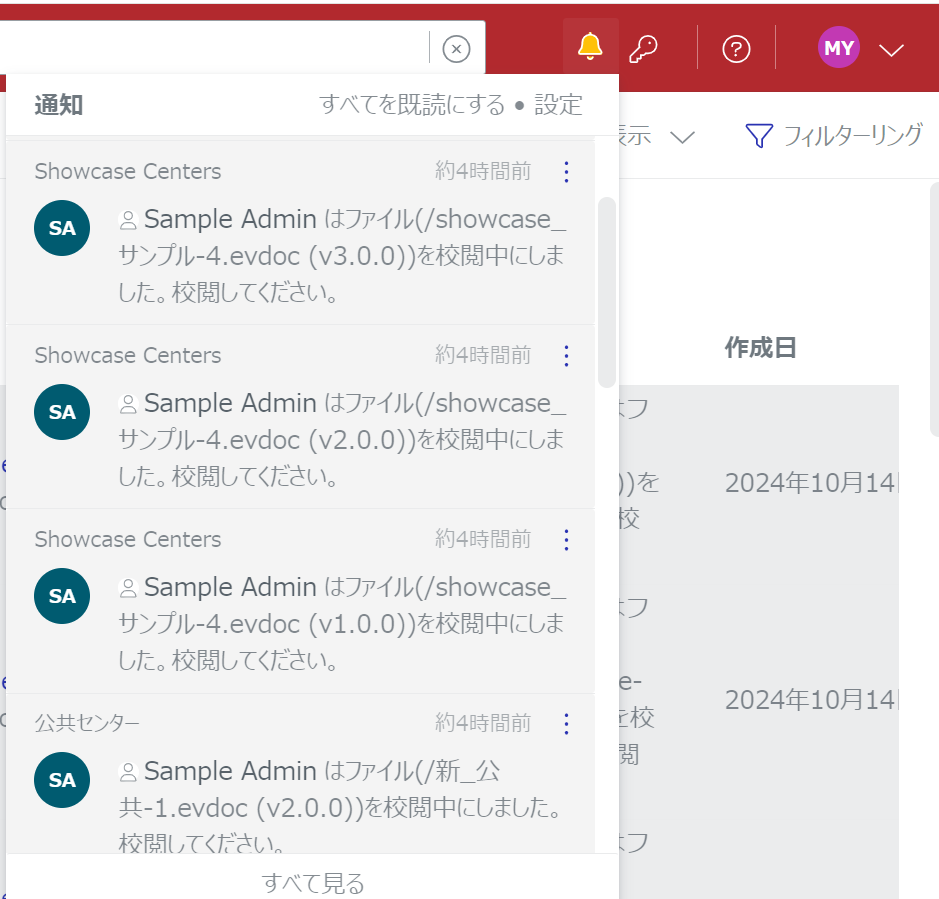This screenshot has width=939, height=899.
Task: Open notification settings (設定)
Action: click(558, 105)
